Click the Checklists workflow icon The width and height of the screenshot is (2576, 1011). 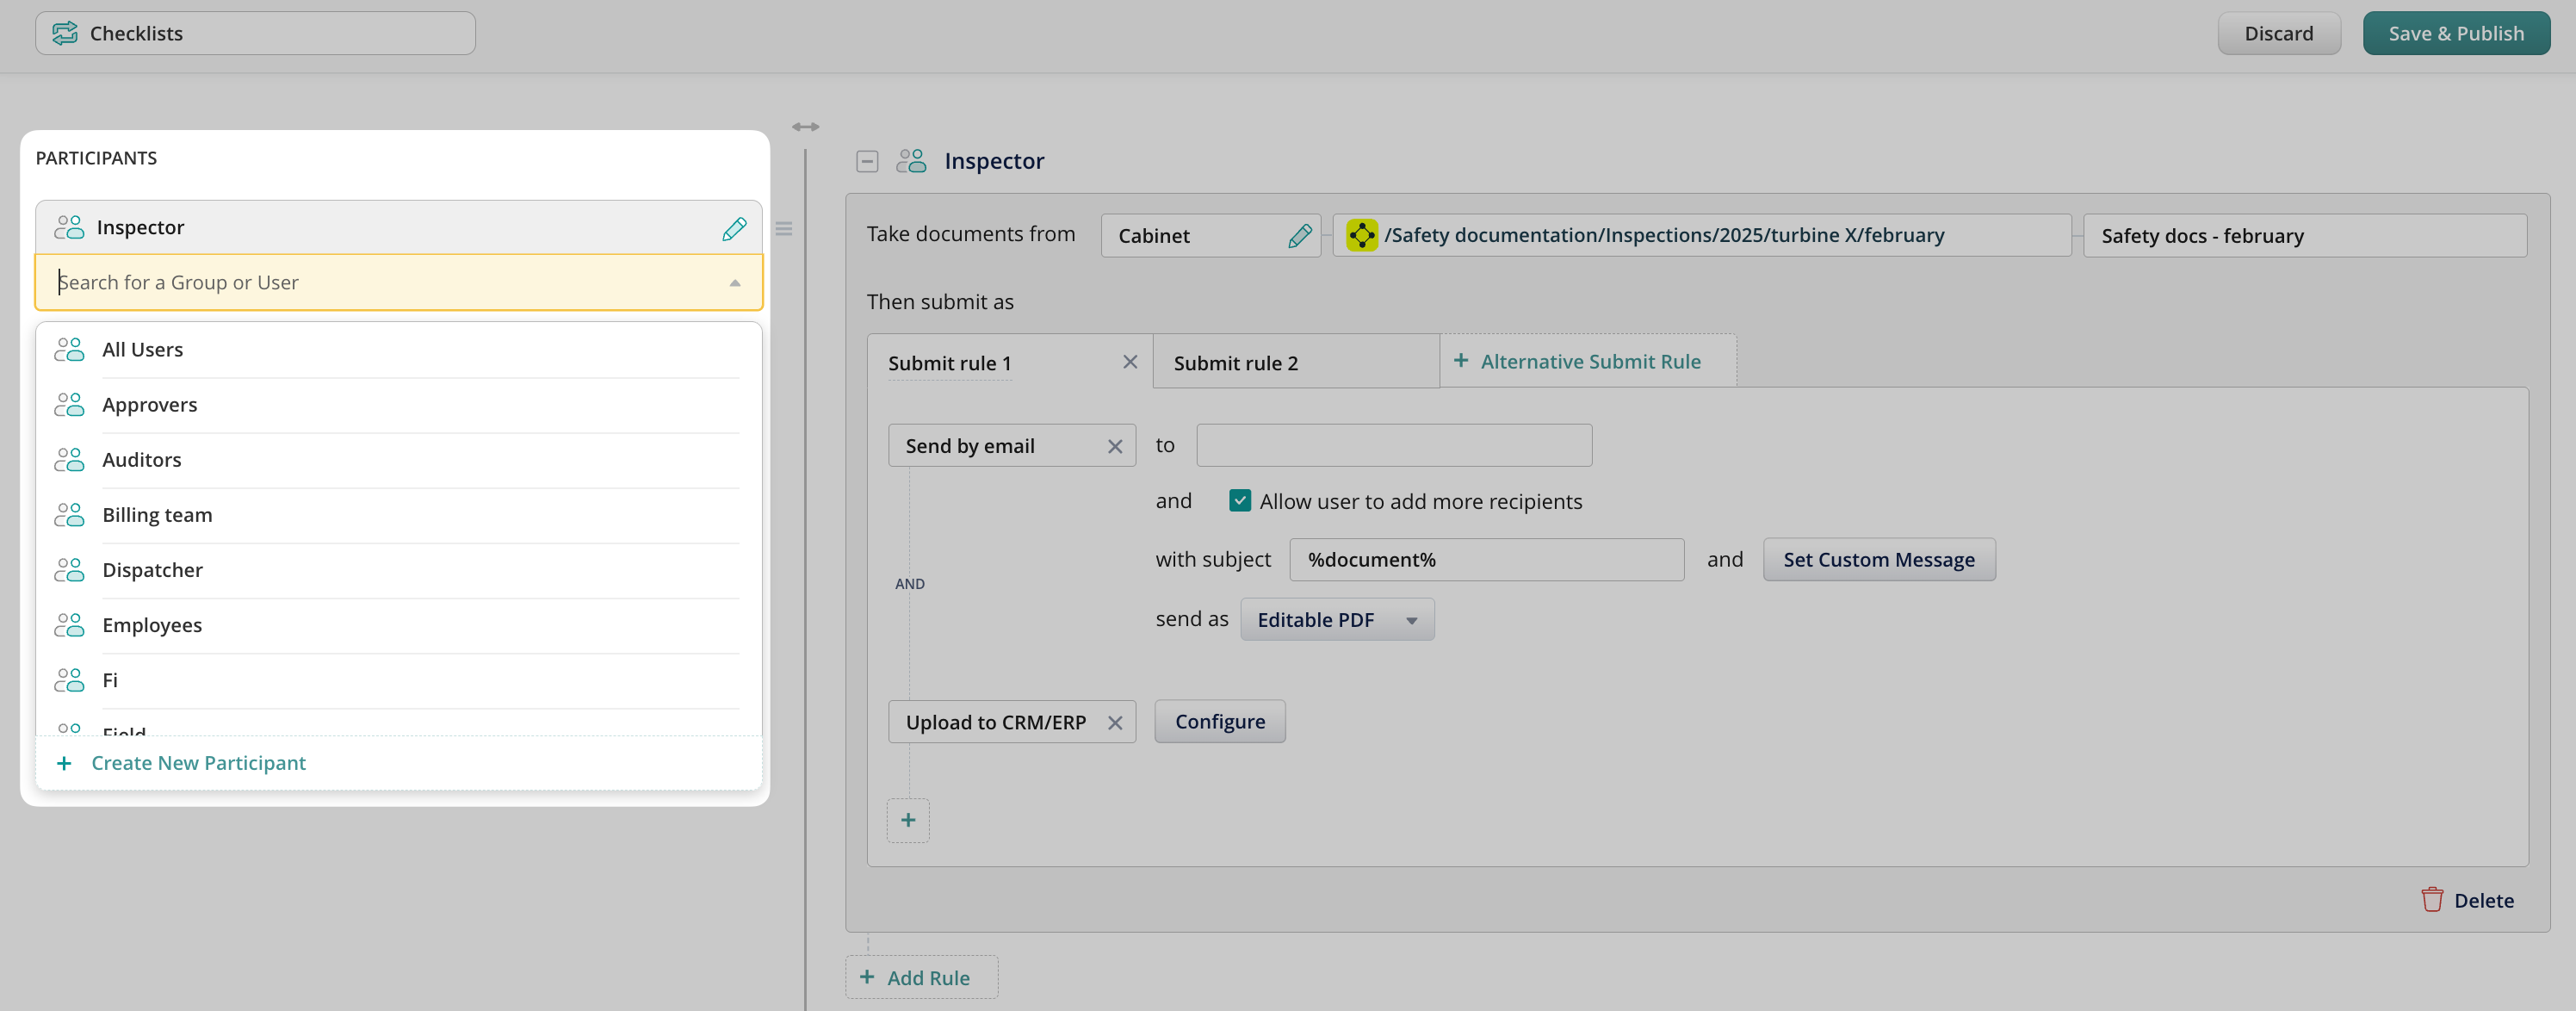pyautogui.click(x=65, y=33)
